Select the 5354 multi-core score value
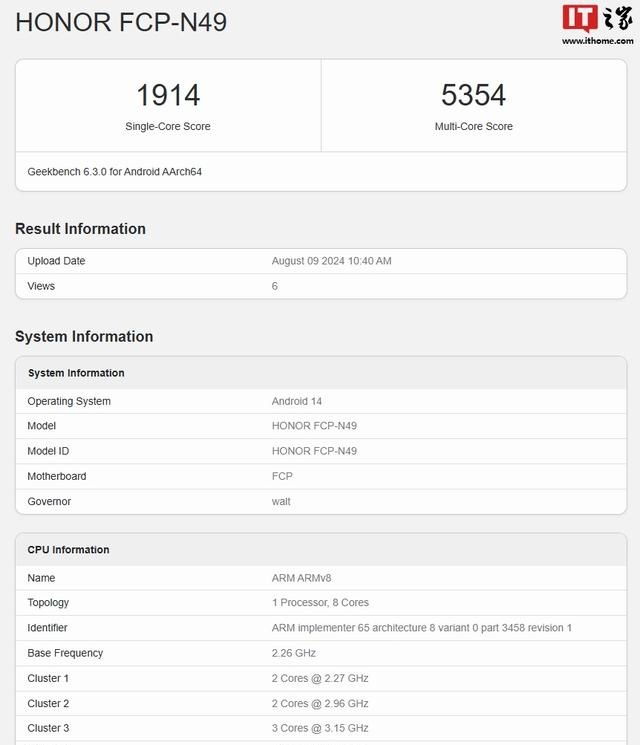The height and width of the screenshot is (745, 640). coord(473,95)
